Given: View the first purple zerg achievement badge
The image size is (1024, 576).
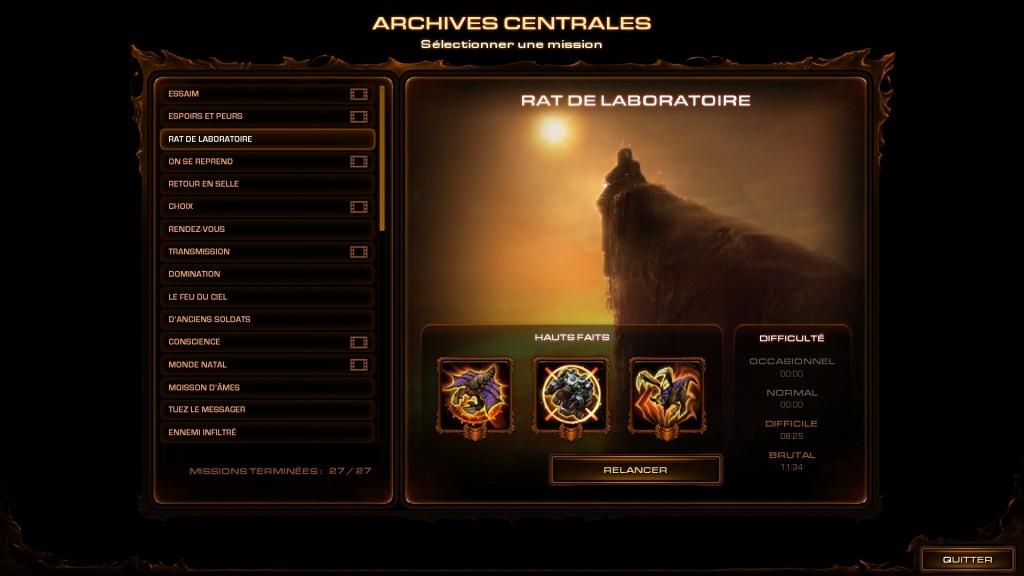Looking at the screenshot, I should tap(475, 397).
